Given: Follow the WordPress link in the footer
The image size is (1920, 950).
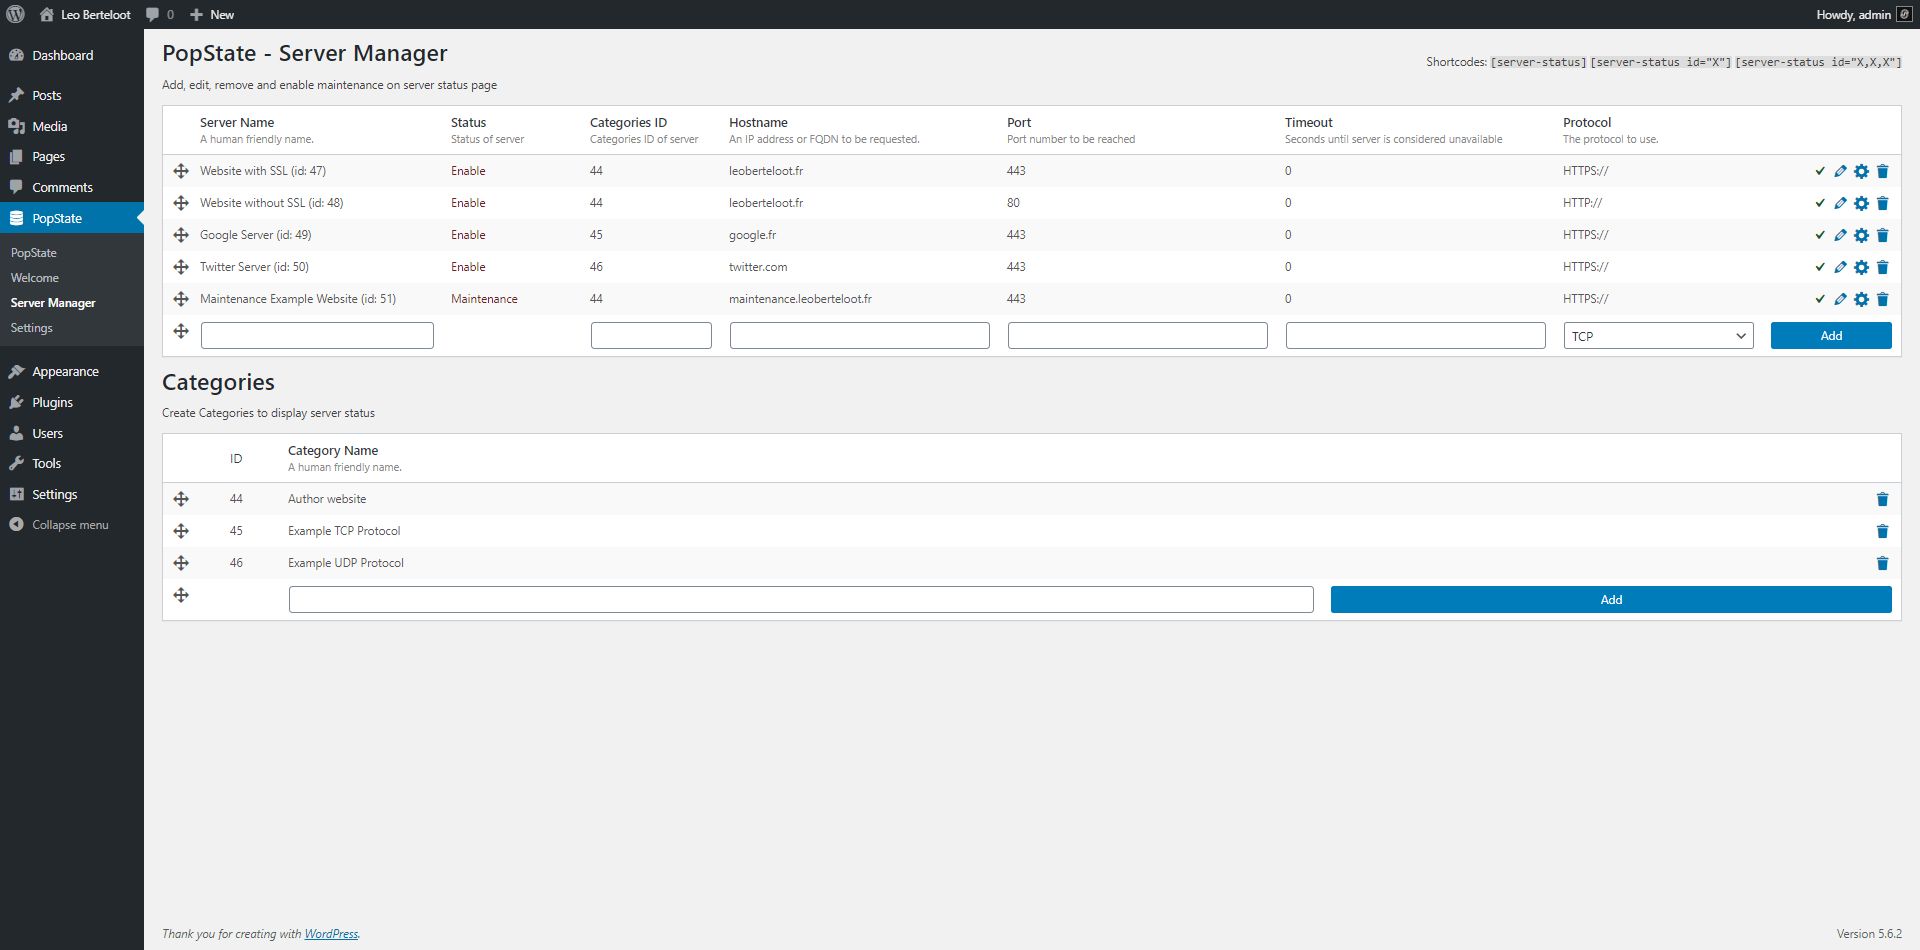Looking at the screenshot, I should 331,934.
